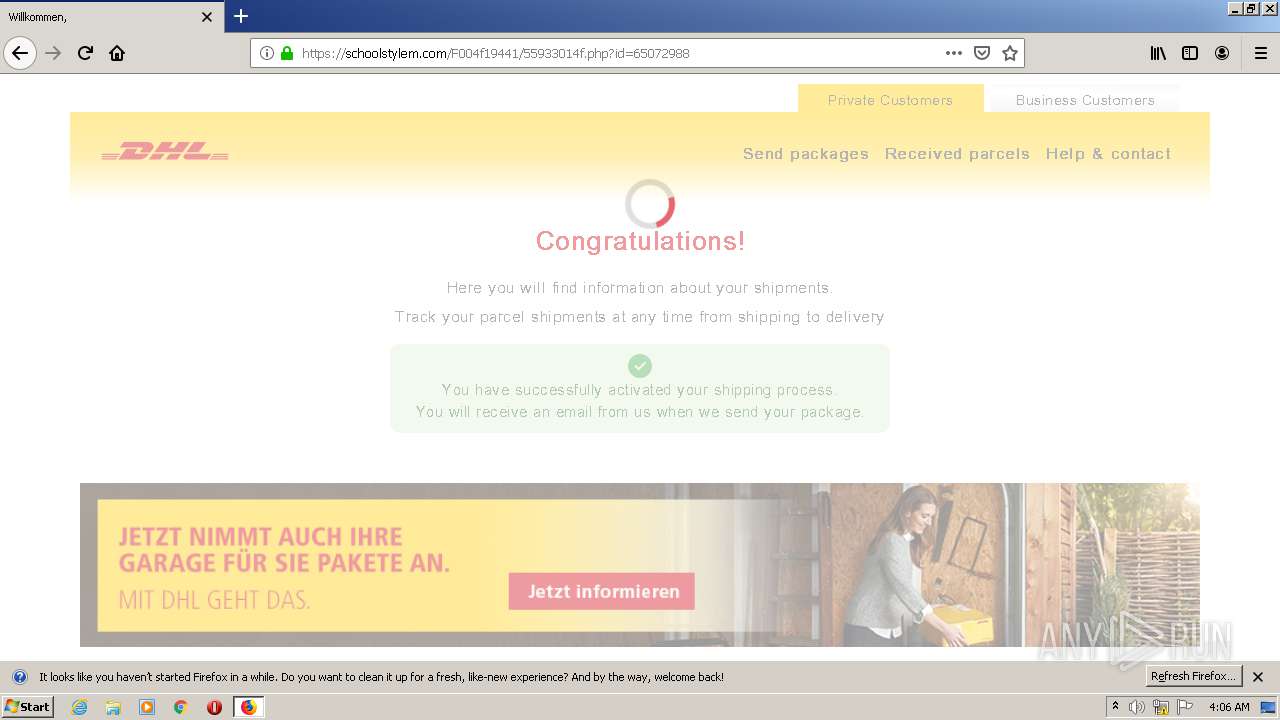This screenshot has width=1280, height=720.
Task: Open media player taskbar icon
Action: point(147,707)
